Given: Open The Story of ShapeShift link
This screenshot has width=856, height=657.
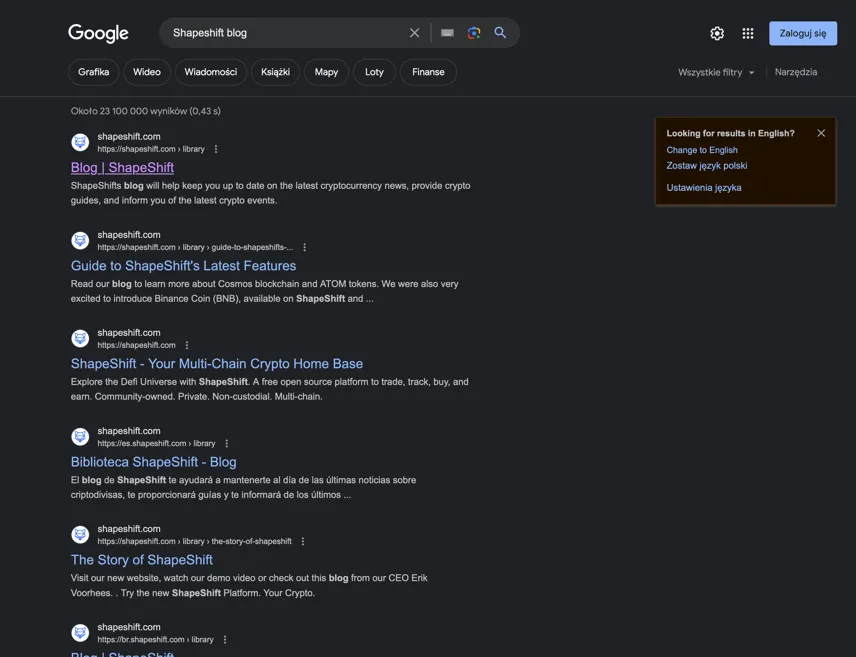Looking at the screenshot, I should tap(142, 560).
